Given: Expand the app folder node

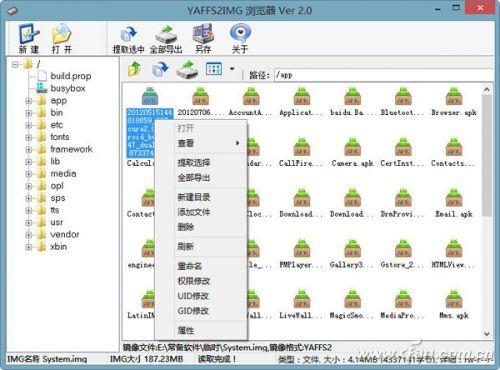Looking at the screenshot, I should pos(29,101).
